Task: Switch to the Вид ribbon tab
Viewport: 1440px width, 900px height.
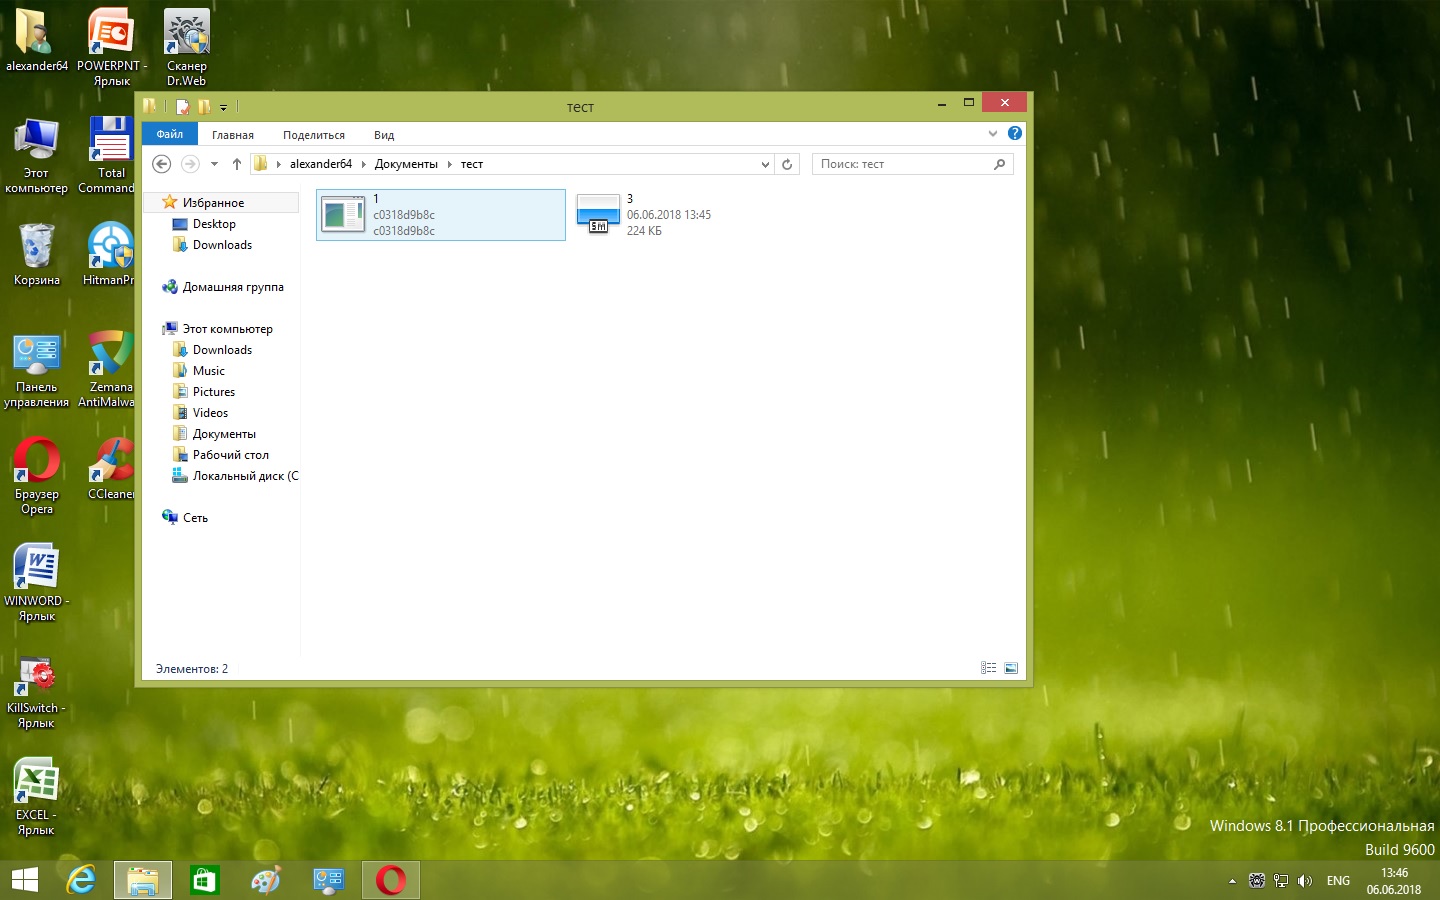Action: pyautogui.click(x=384, y=135)
